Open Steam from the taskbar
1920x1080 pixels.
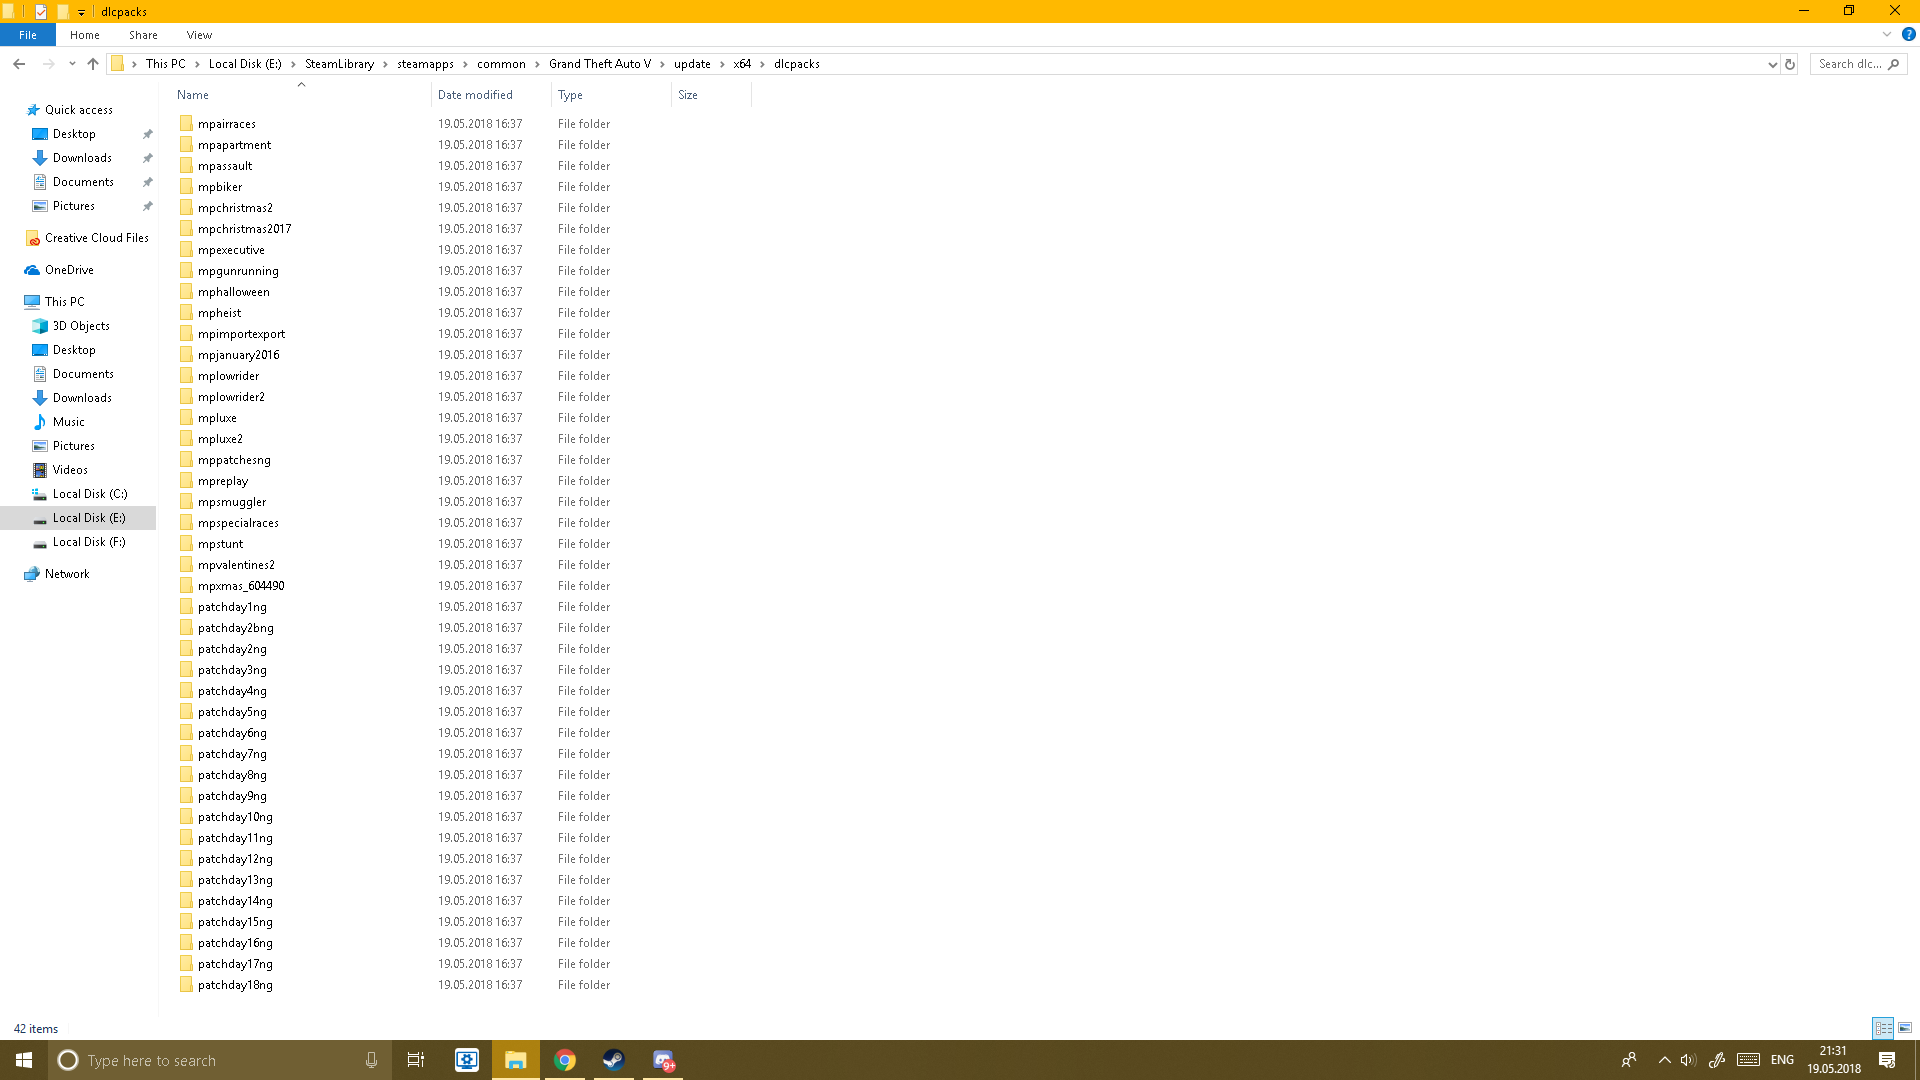click(613, 1060)
